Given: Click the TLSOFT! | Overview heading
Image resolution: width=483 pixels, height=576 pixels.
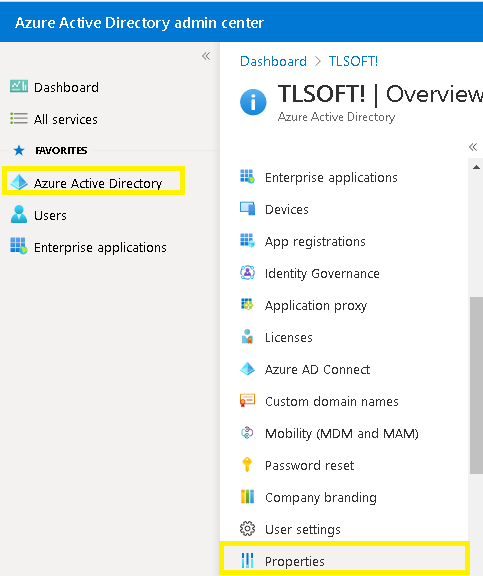Looking at the screenshot, I should coord(380,94).
